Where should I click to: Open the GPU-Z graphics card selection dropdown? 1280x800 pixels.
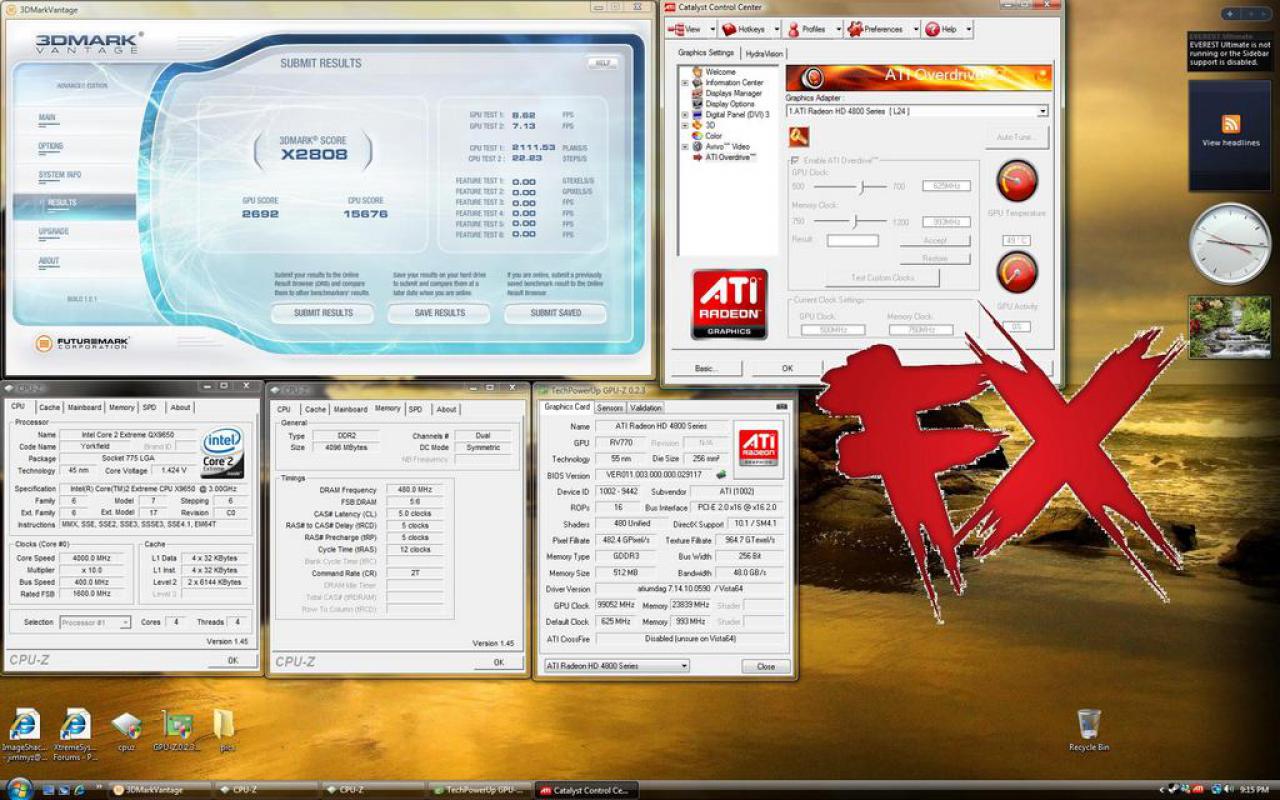pos(616,666)
